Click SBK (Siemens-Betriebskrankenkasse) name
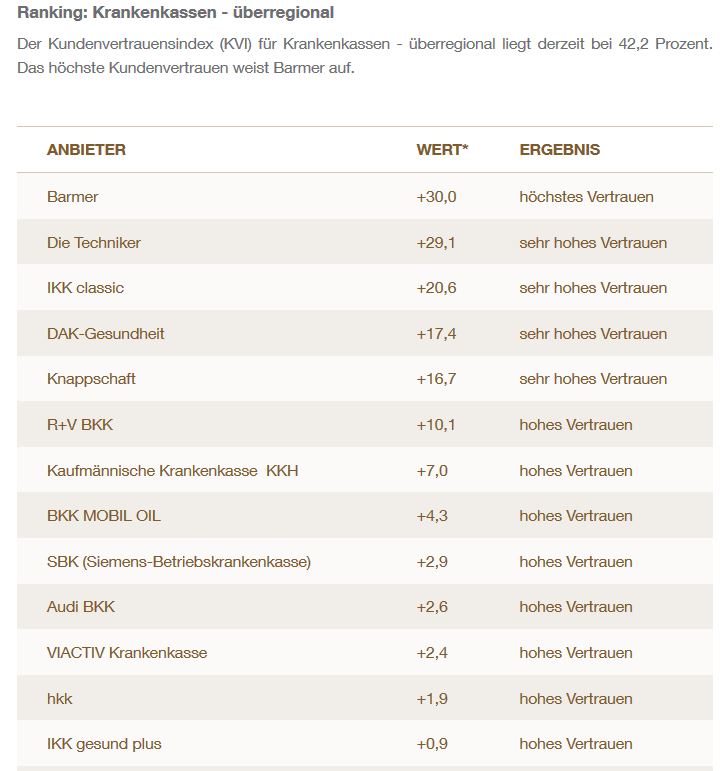Viewport: 727px width, 771px height. (178, 562)
